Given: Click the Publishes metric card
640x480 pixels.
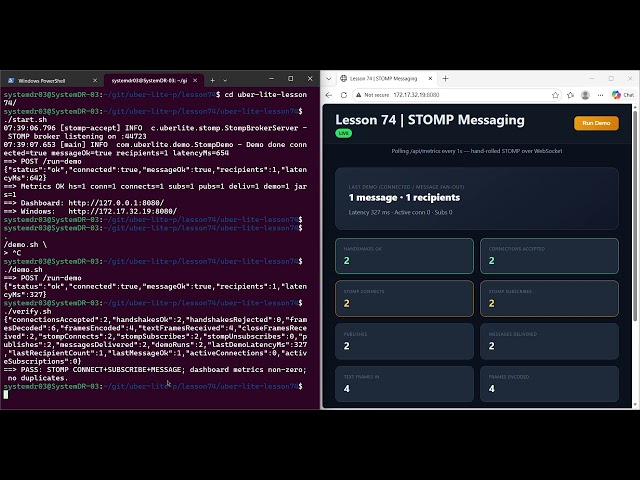Looking at the screenshot, I should [404, 341].
